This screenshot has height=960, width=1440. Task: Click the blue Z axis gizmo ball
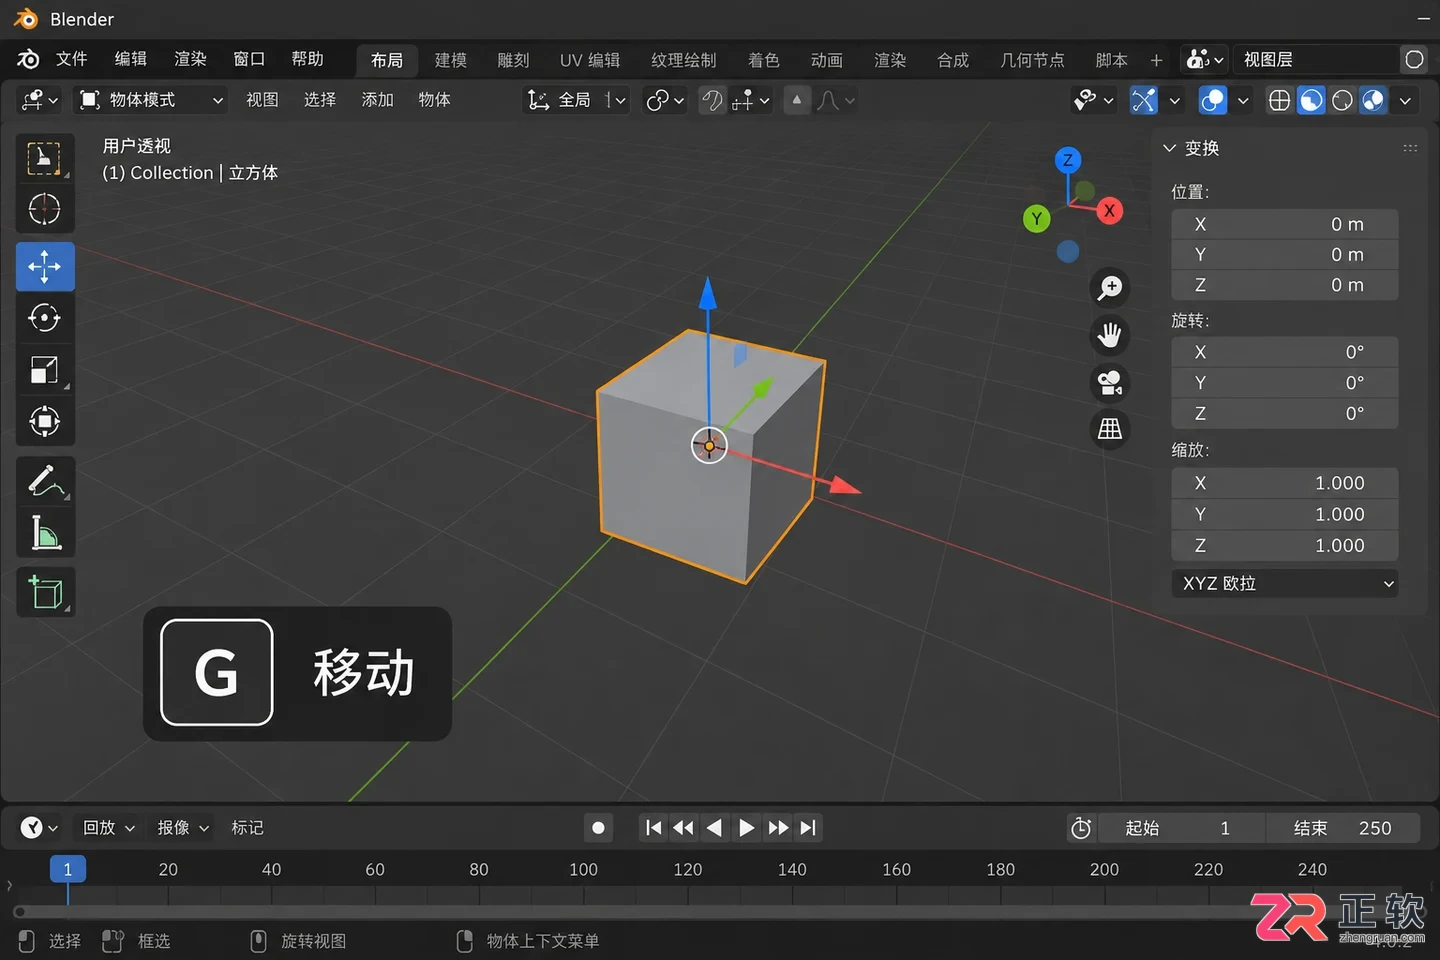pyautogui.click(x=1068, y=160)
